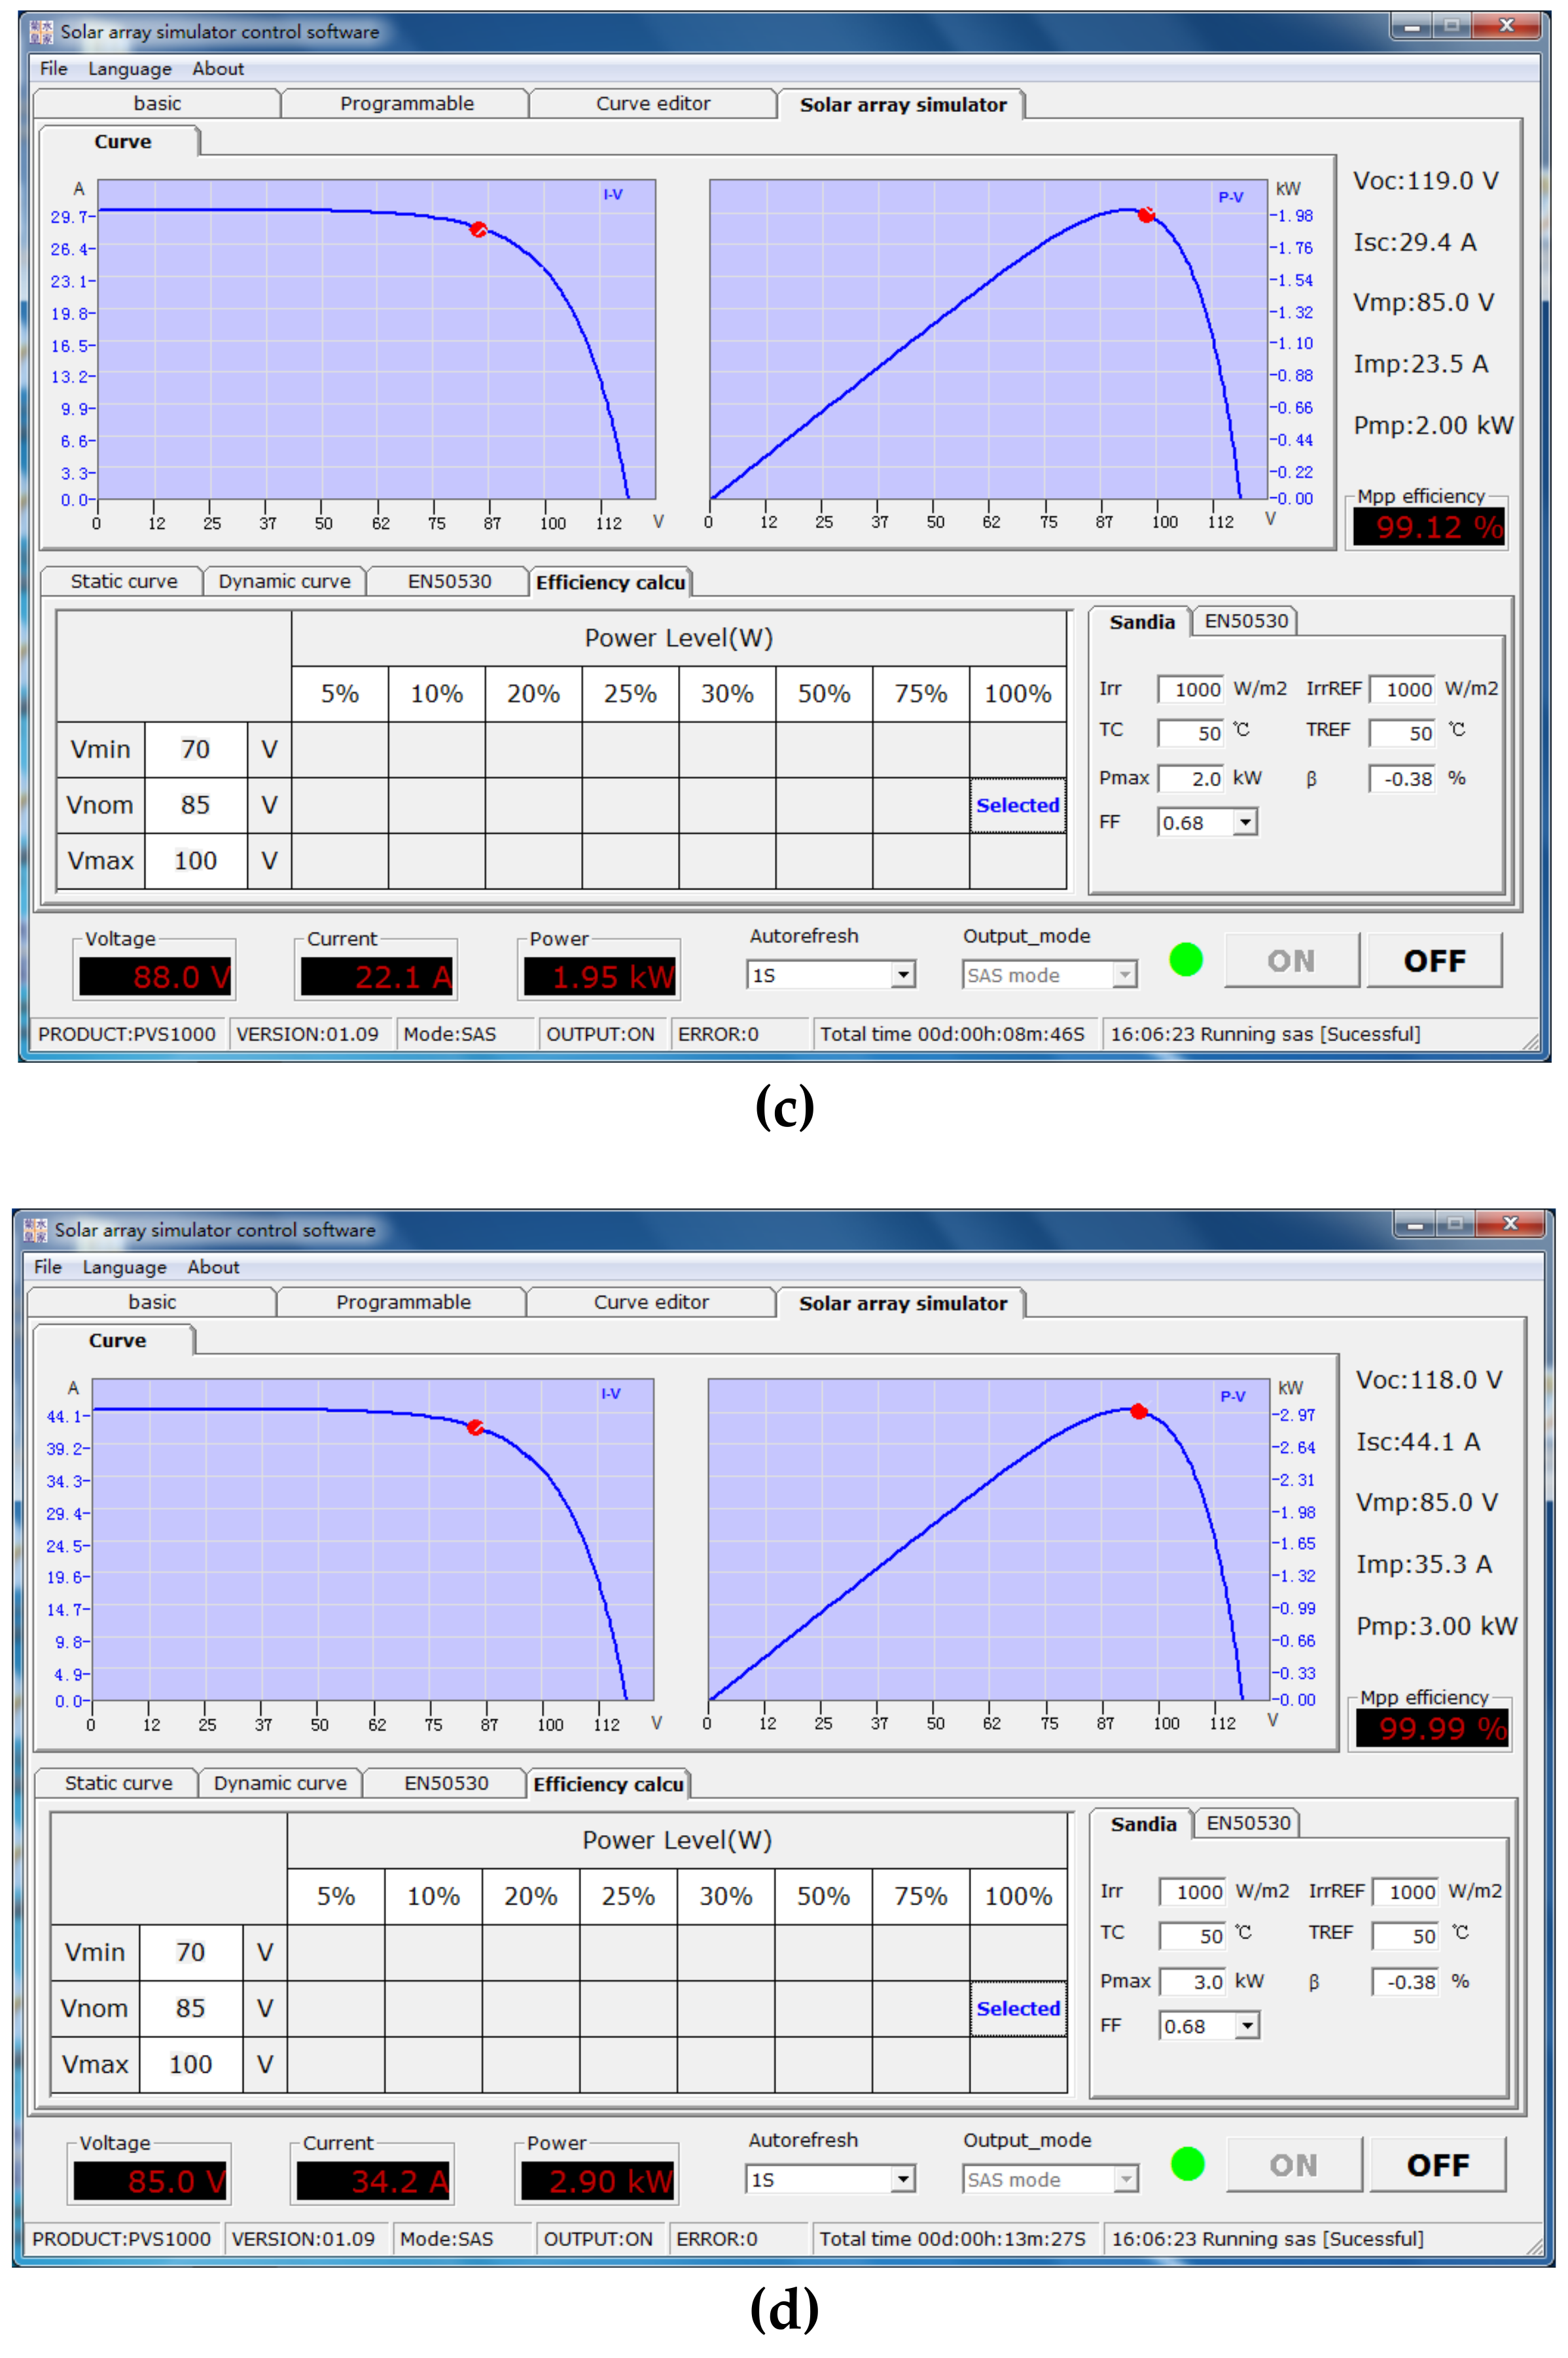Screen dimensions: 1568x2358
Task: Expand FF dropdown showing 0.68 in bottom window
Action: click(1246, 2026)
